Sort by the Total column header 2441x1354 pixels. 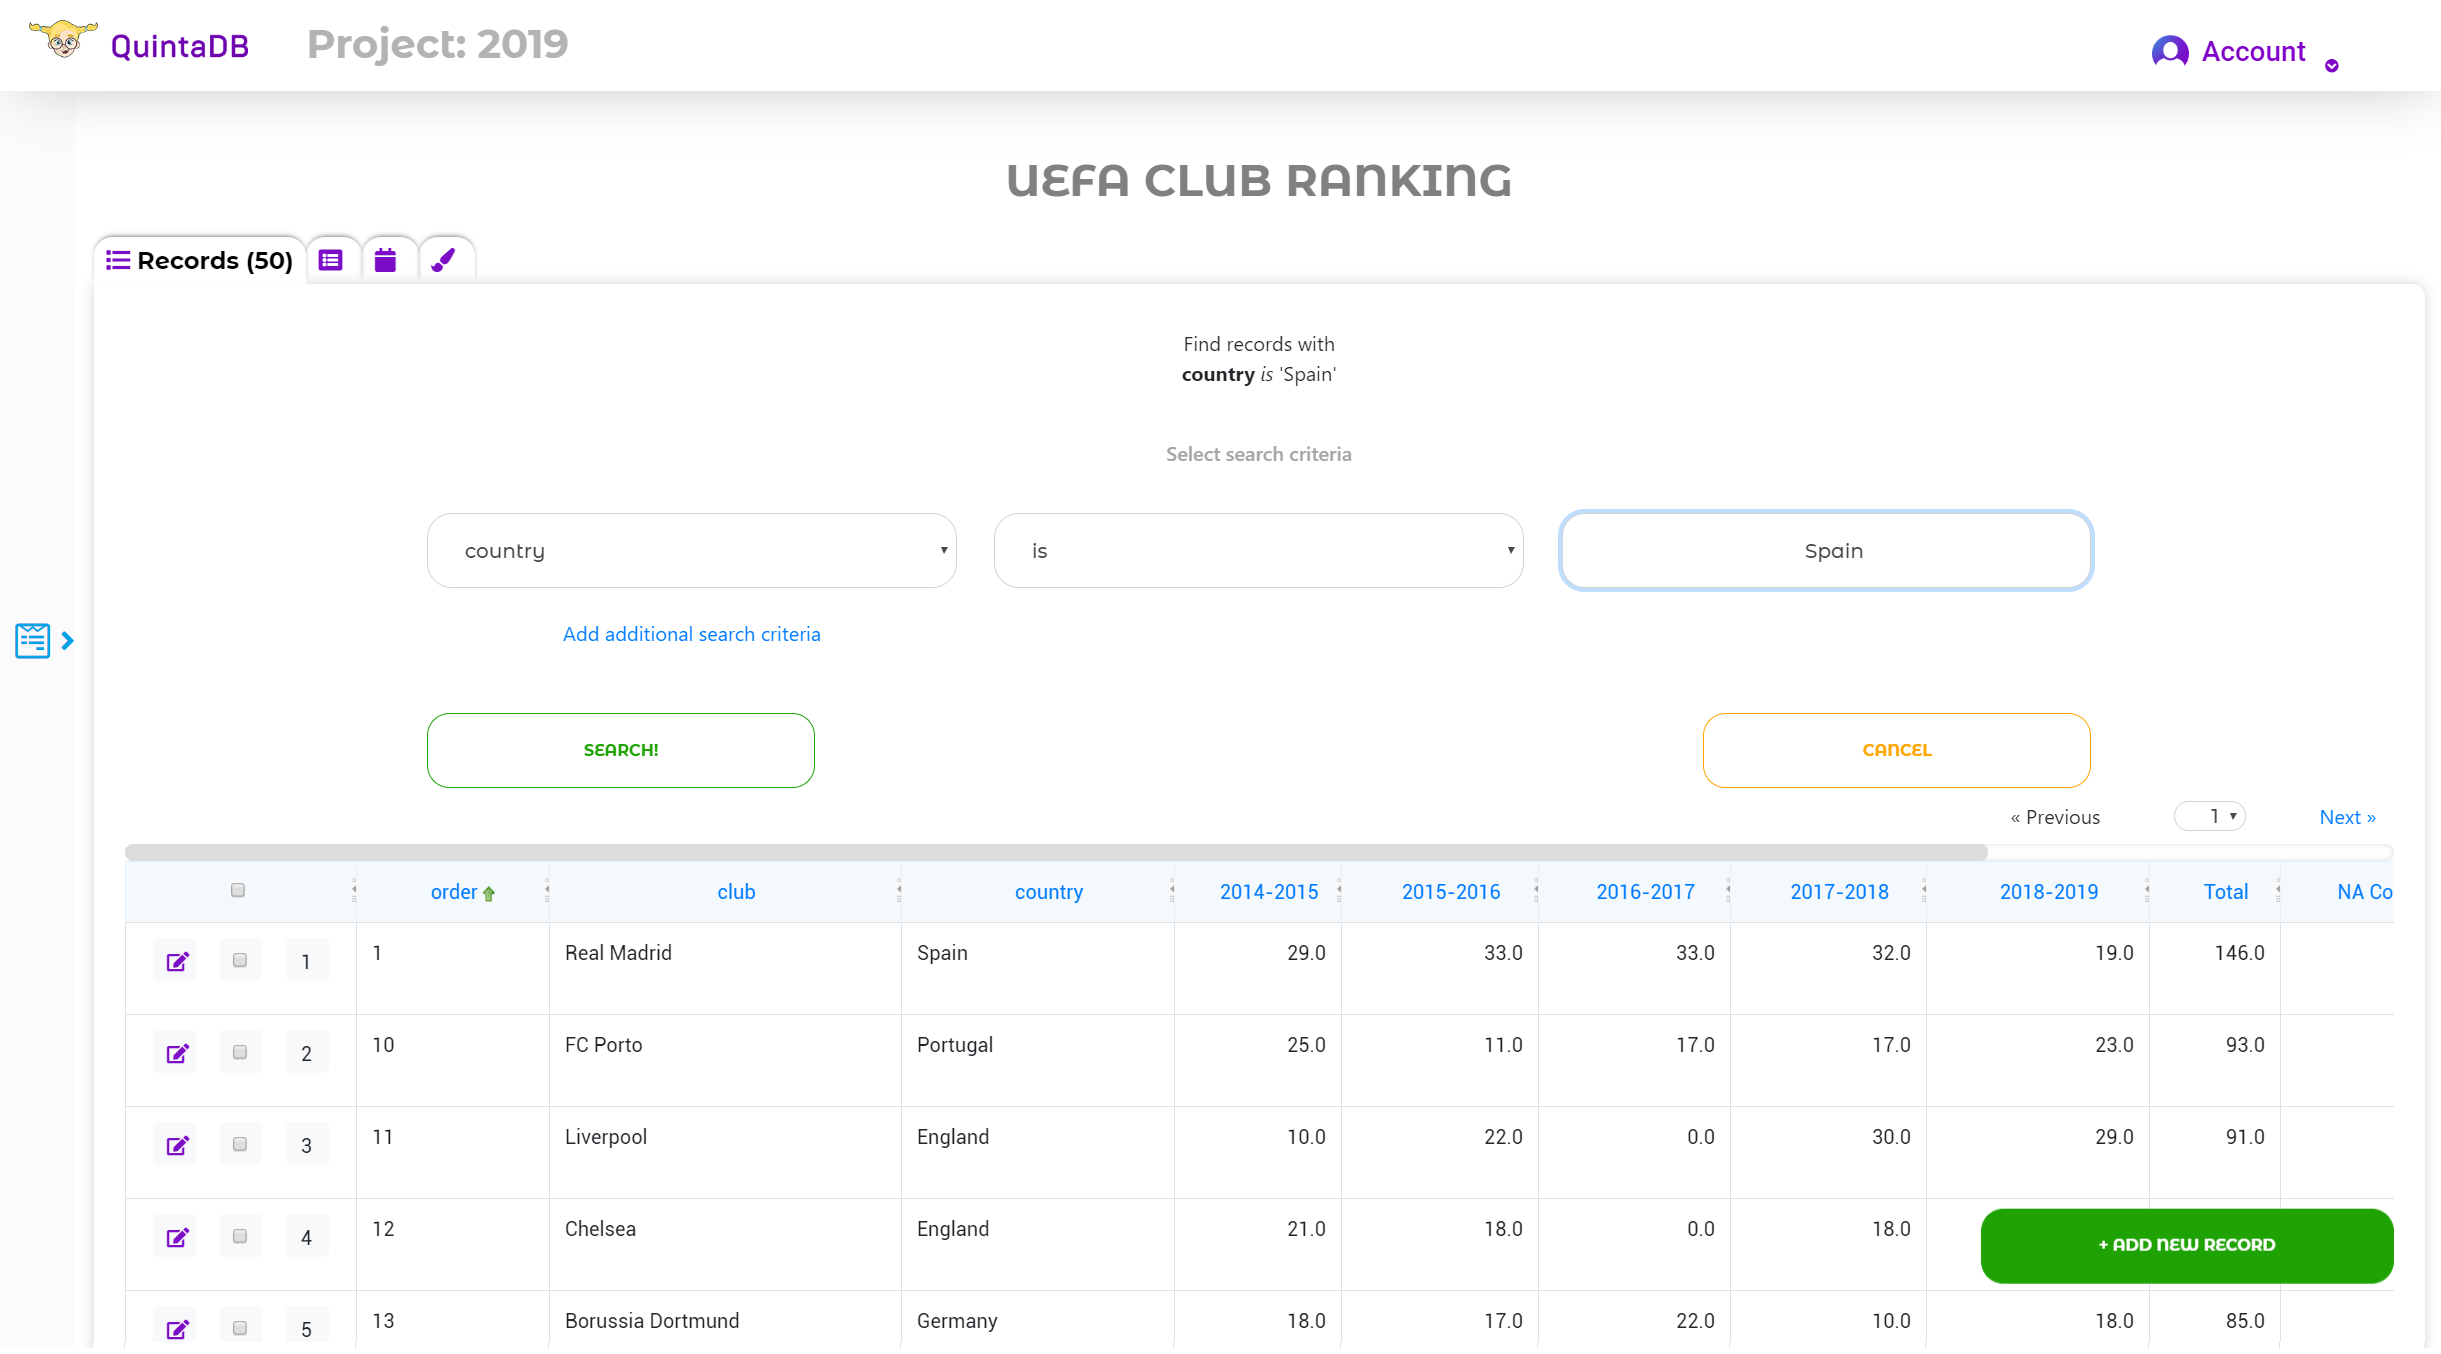(2226, 892)
